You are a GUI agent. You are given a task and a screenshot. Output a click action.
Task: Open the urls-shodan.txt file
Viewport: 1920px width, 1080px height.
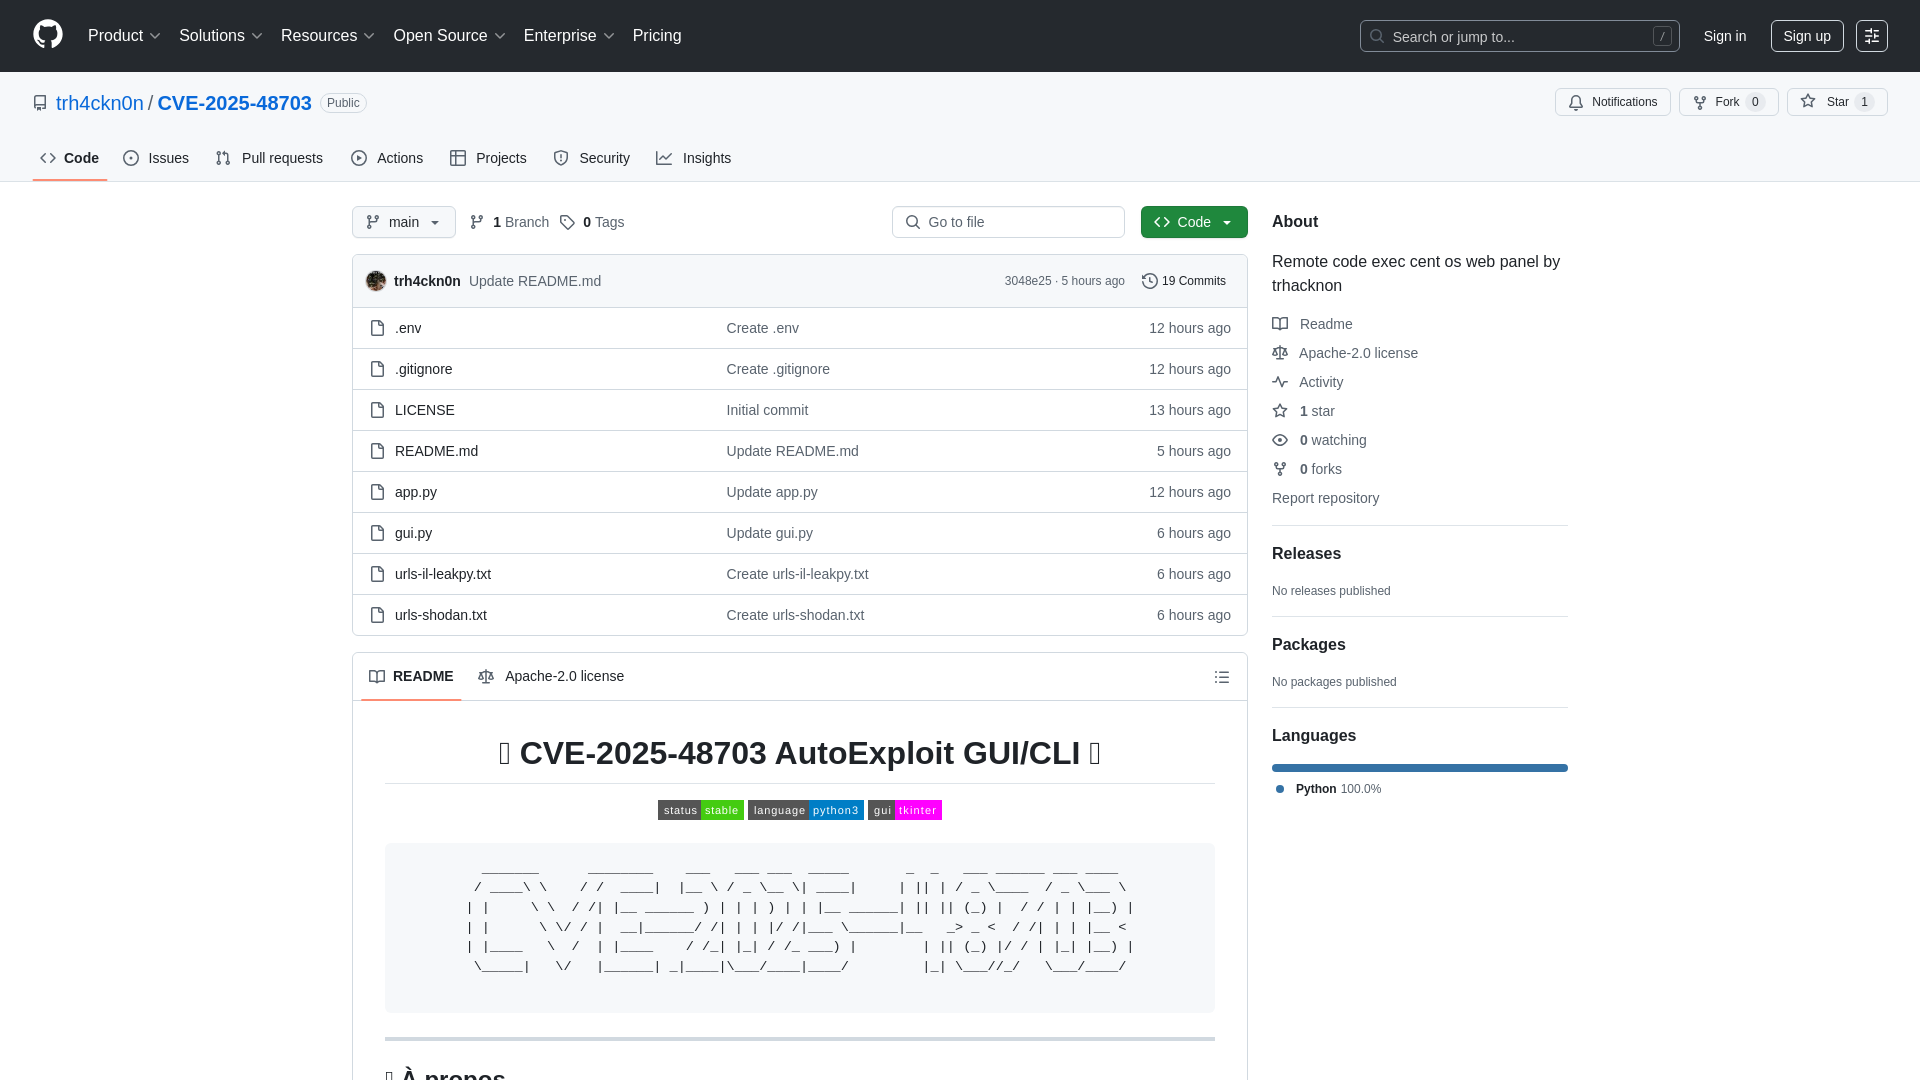(440, 615)
